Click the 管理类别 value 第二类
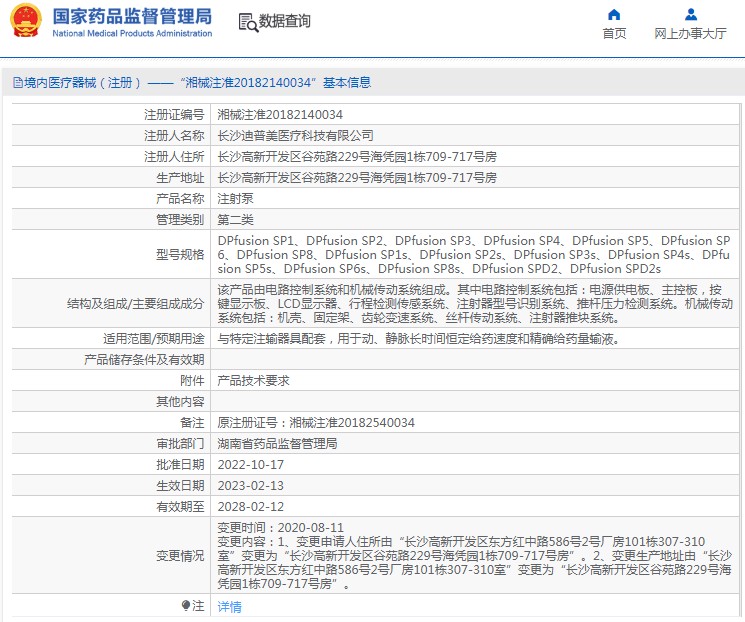The image size is (745, 622). [x=235, y=220]
